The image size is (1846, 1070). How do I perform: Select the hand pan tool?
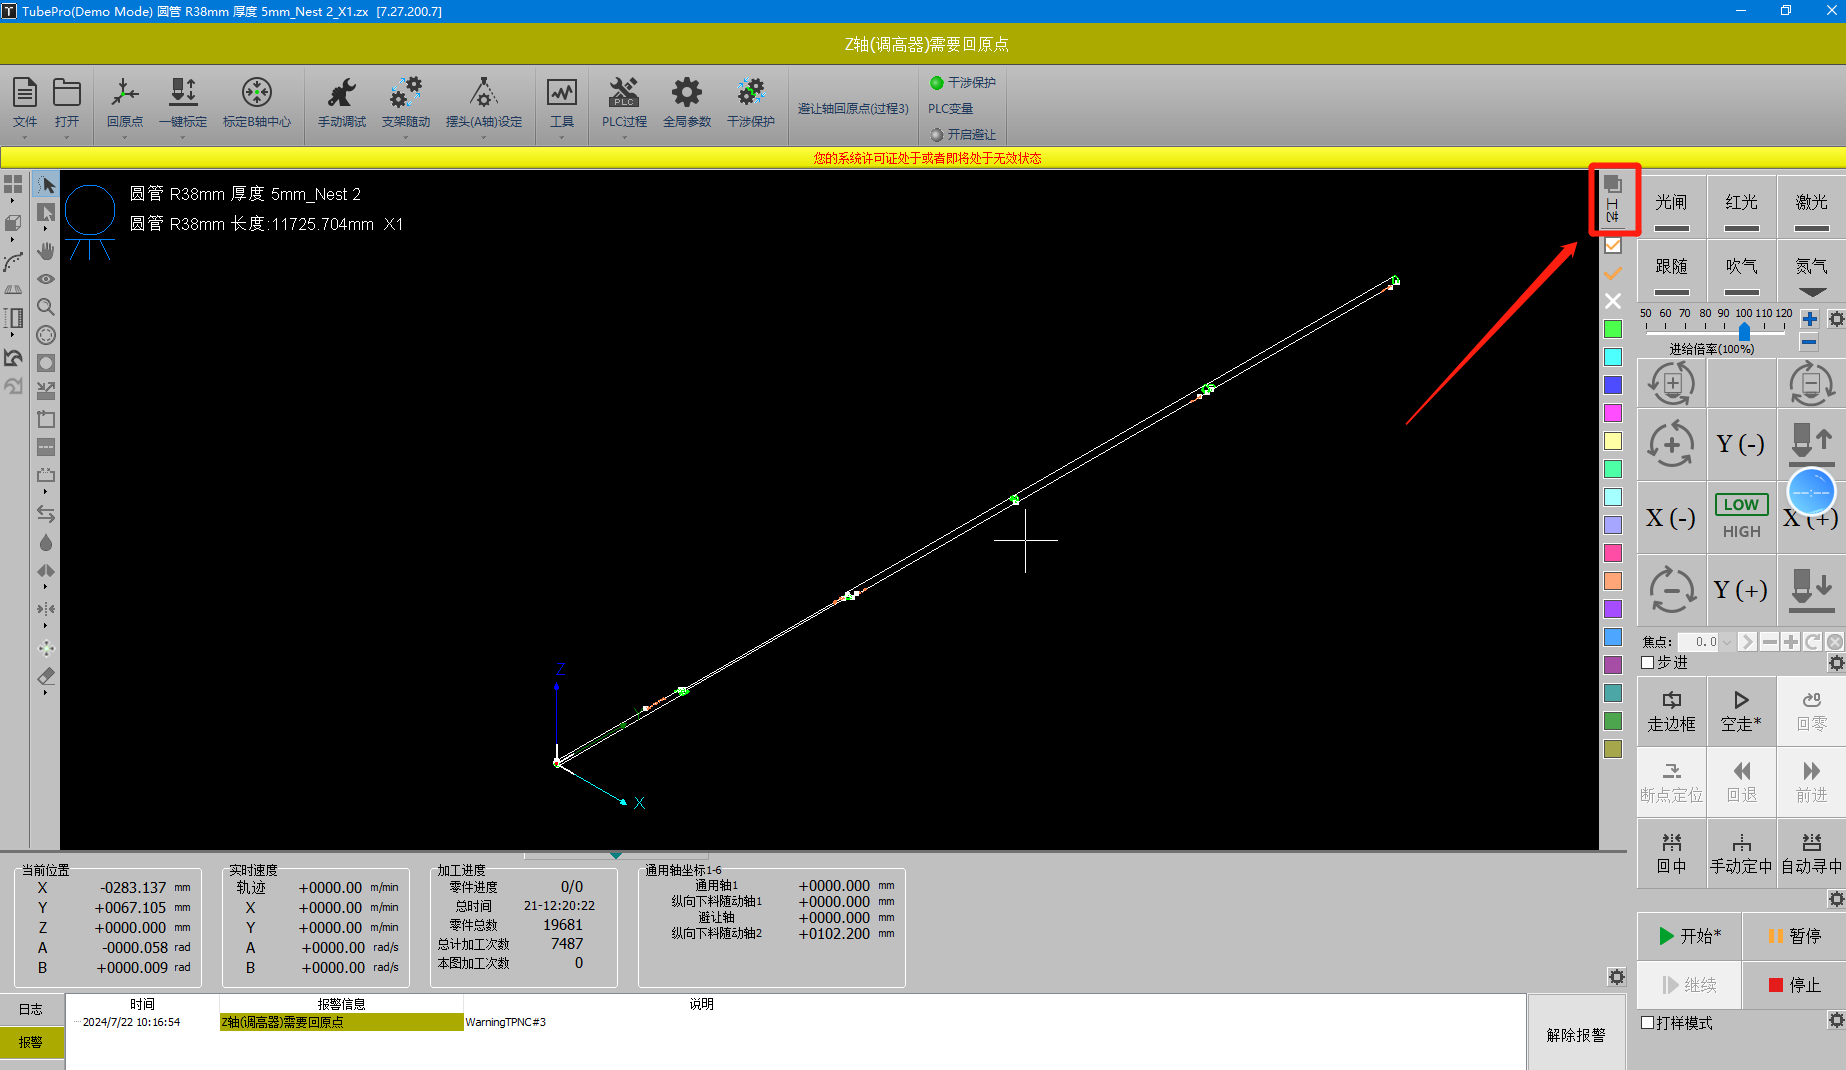click(x=46, y=251)
